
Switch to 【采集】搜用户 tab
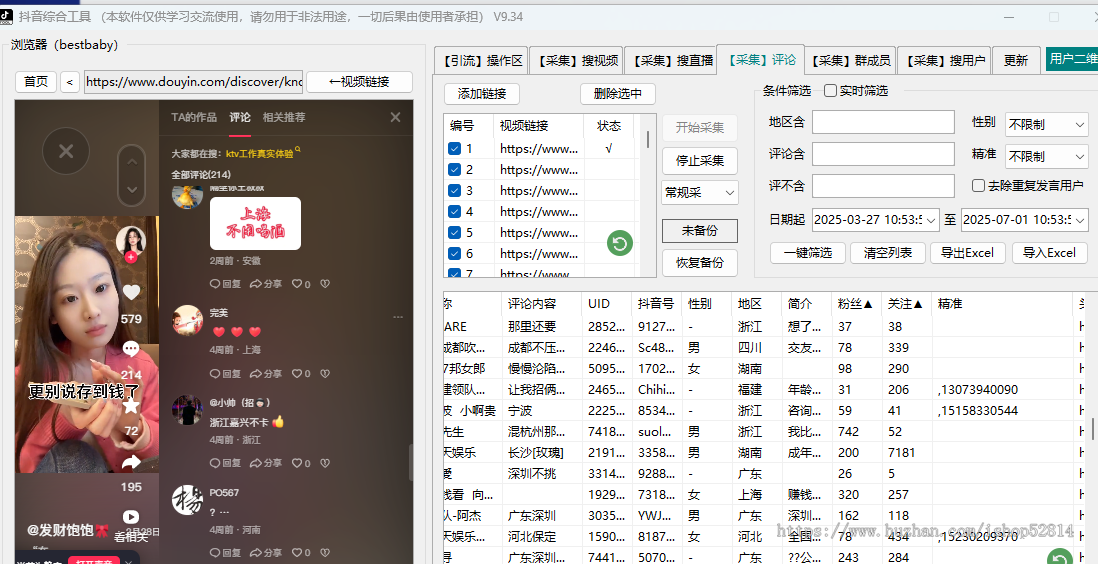(944, 61)
